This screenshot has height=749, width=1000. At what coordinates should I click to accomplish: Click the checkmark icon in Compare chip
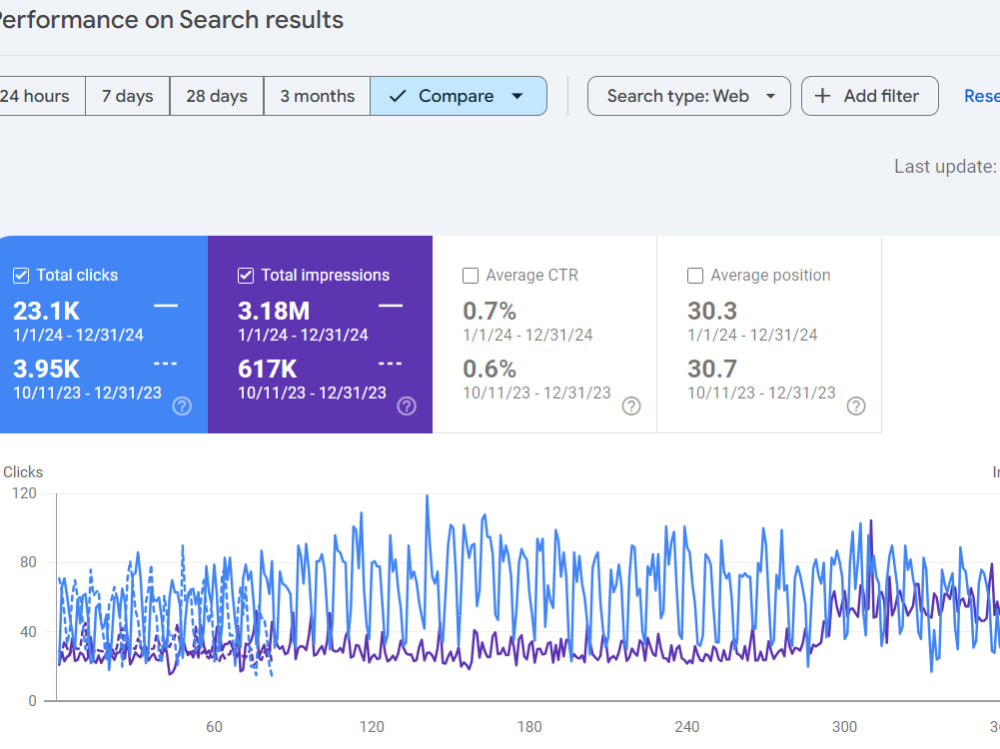(397, 96)
